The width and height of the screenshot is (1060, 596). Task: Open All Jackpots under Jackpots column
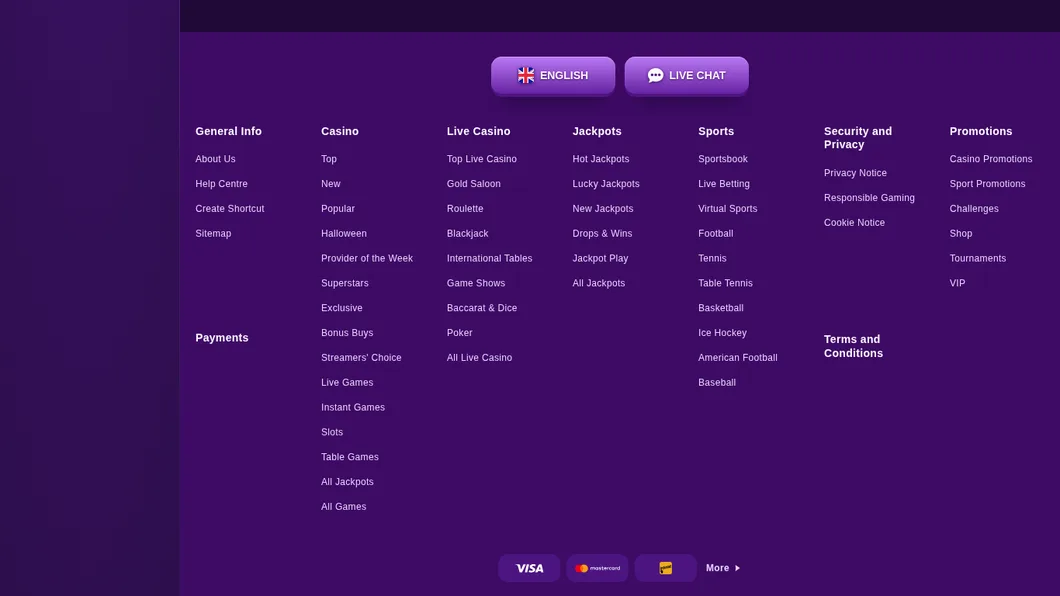point(598,283)
